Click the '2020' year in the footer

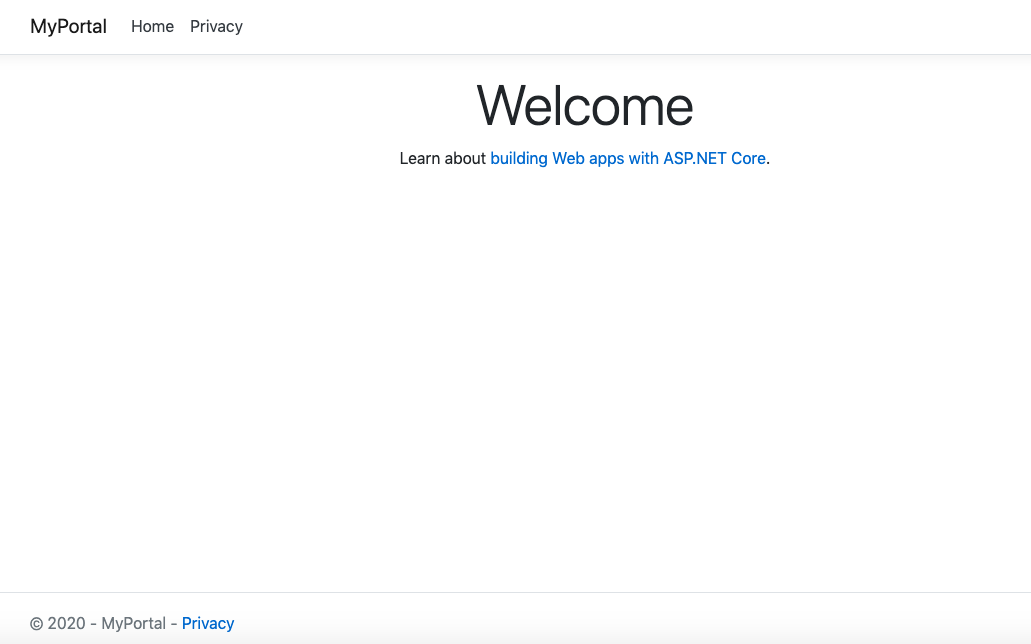pos(66,623)
